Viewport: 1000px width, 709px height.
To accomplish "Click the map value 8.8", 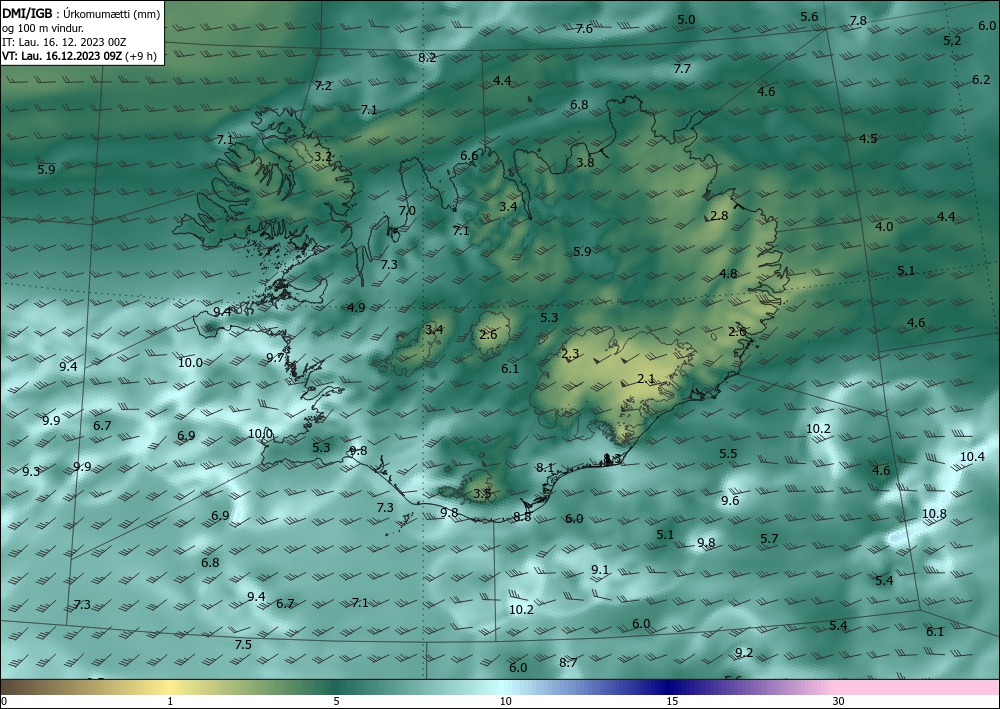I will [x=522, y=517].
